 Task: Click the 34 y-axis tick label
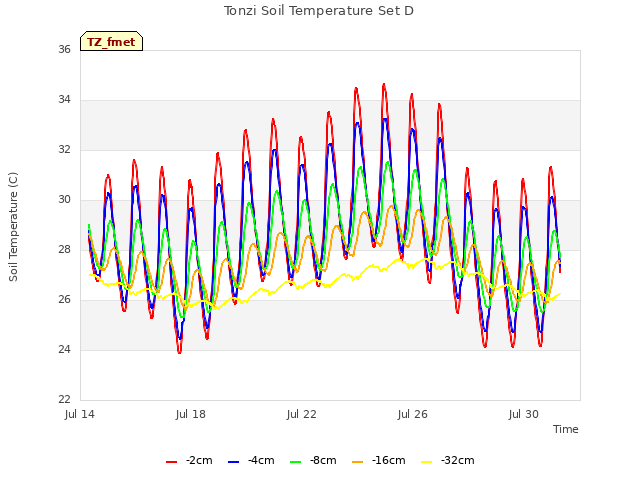(64, 100)
